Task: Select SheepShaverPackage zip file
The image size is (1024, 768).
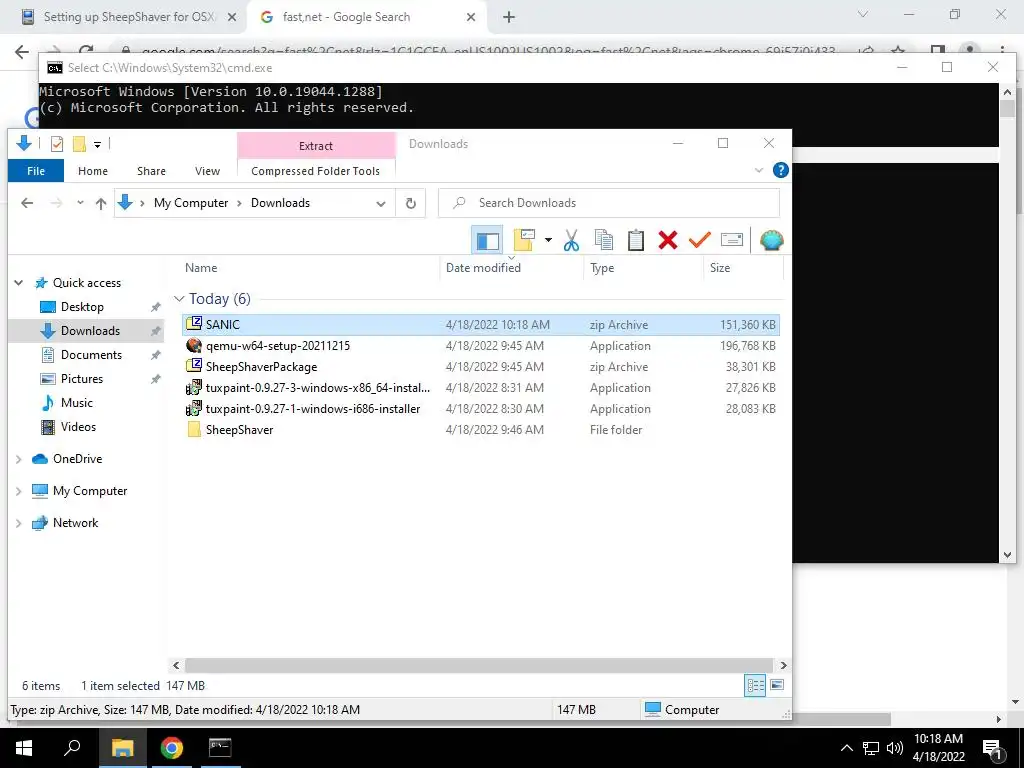Action: 481,367
